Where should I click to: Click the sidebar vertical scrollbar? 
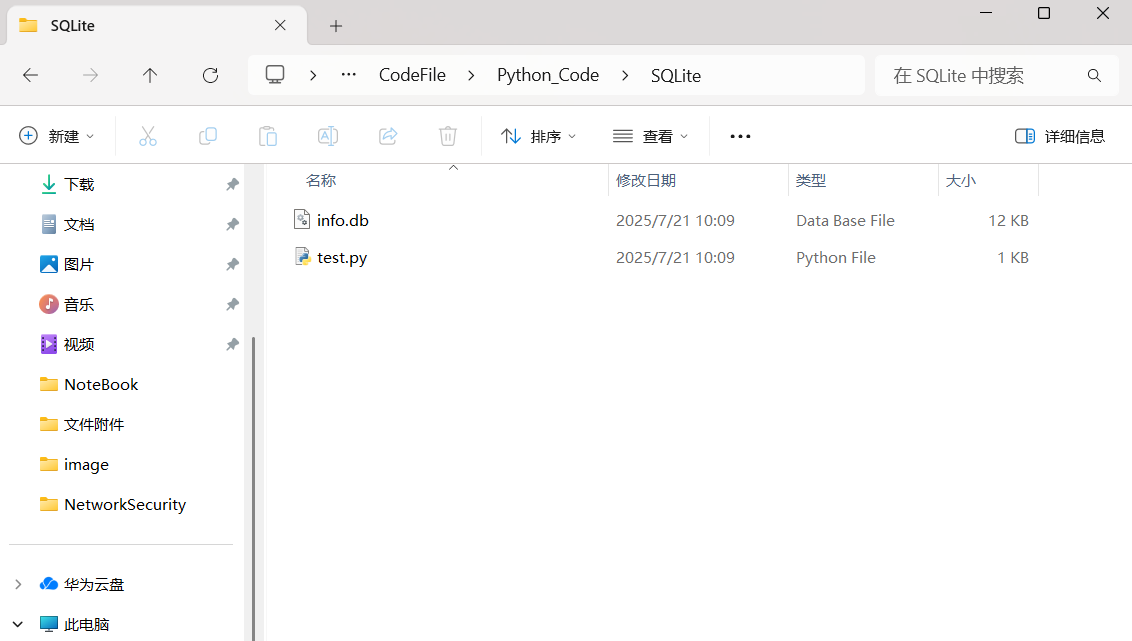pyautogui.click(x=253, y=488)
